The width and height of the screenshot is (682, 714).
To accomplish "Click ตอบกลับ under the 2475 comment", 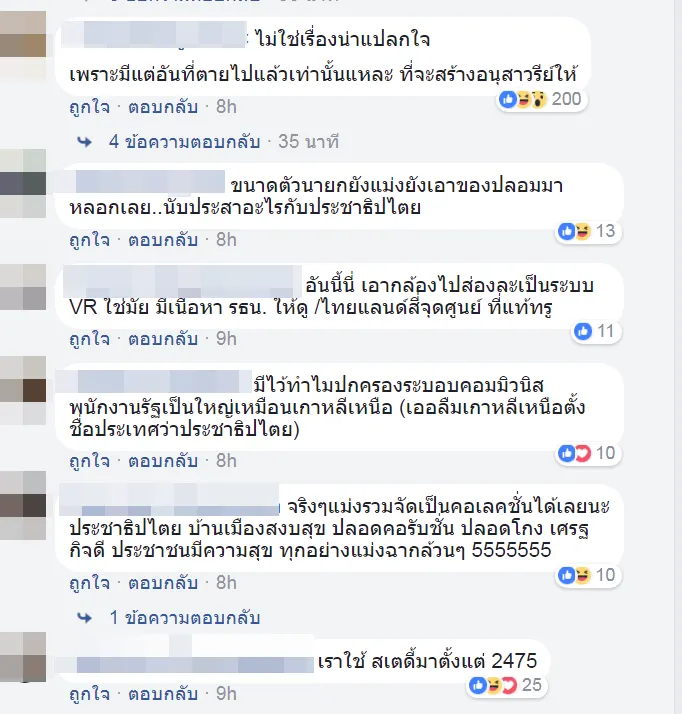I will [x=163, y=694].
